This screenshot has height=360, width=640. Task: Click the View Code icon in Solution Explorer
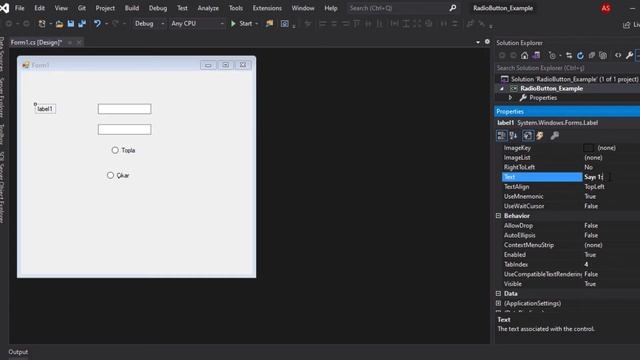click(618, 56)
